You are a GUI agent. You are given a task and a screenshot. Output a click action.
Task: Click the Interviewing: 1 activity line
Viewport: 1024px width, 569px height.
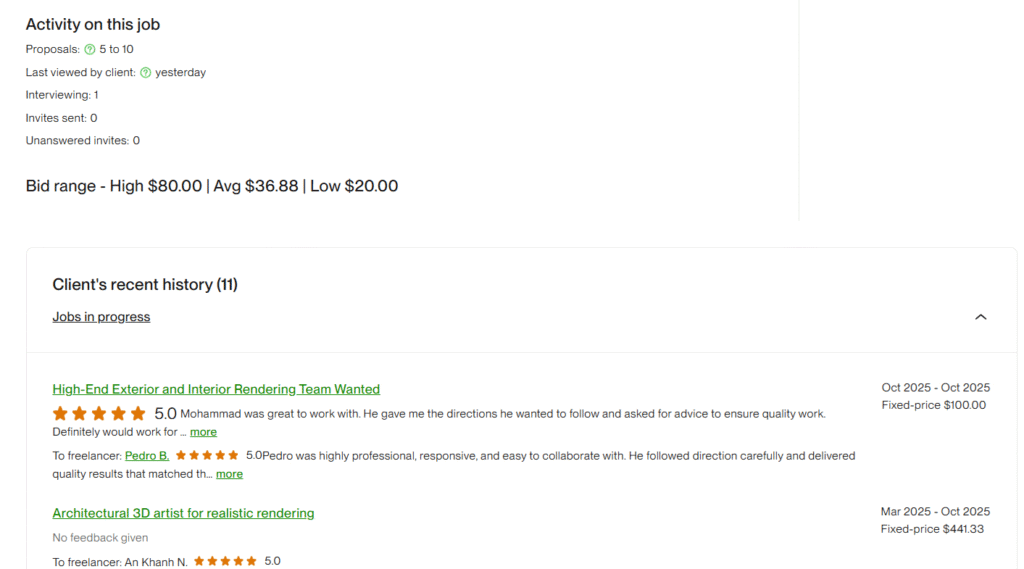coord(62,95)
